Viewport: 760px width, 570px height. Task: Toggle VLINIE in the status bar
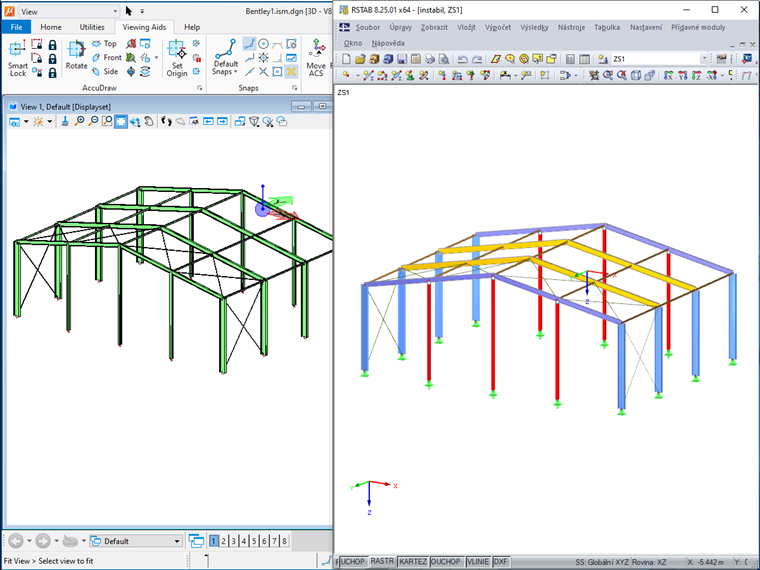477,561
